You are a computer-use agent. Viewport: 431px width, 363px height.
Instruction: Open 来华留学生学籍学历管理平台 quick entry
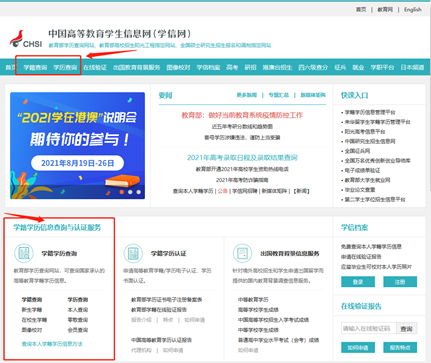click(x=377, y=122)
